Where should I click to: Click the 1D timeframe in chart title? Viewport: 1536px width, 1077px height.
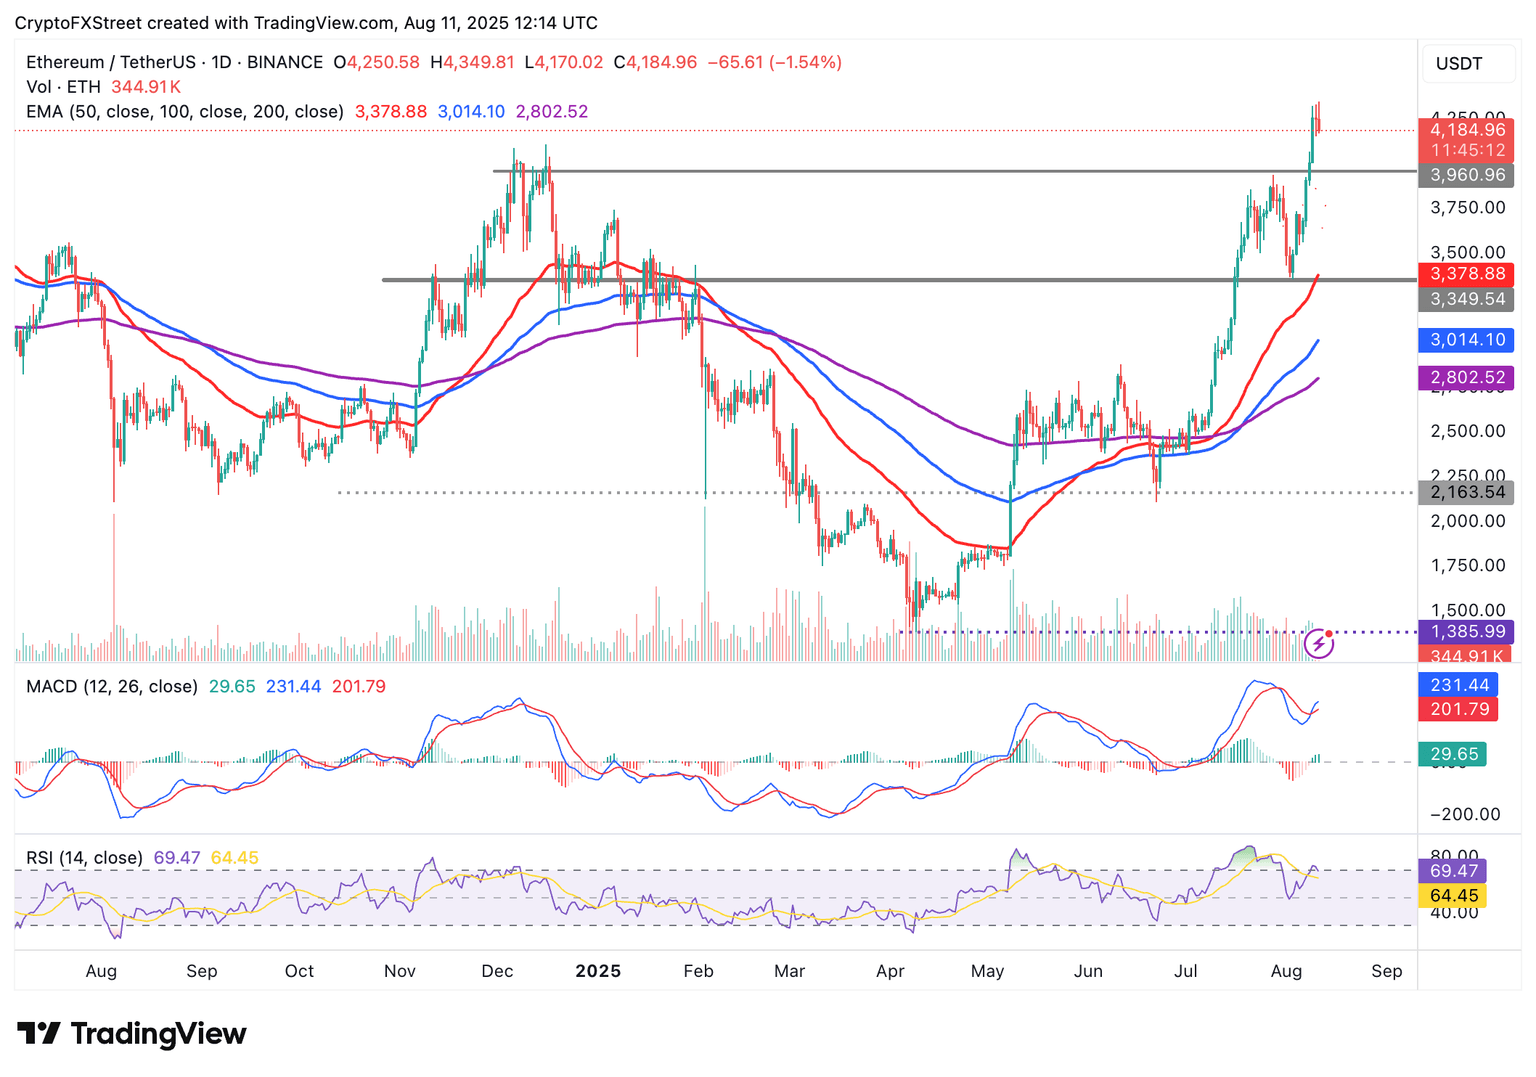221,62
